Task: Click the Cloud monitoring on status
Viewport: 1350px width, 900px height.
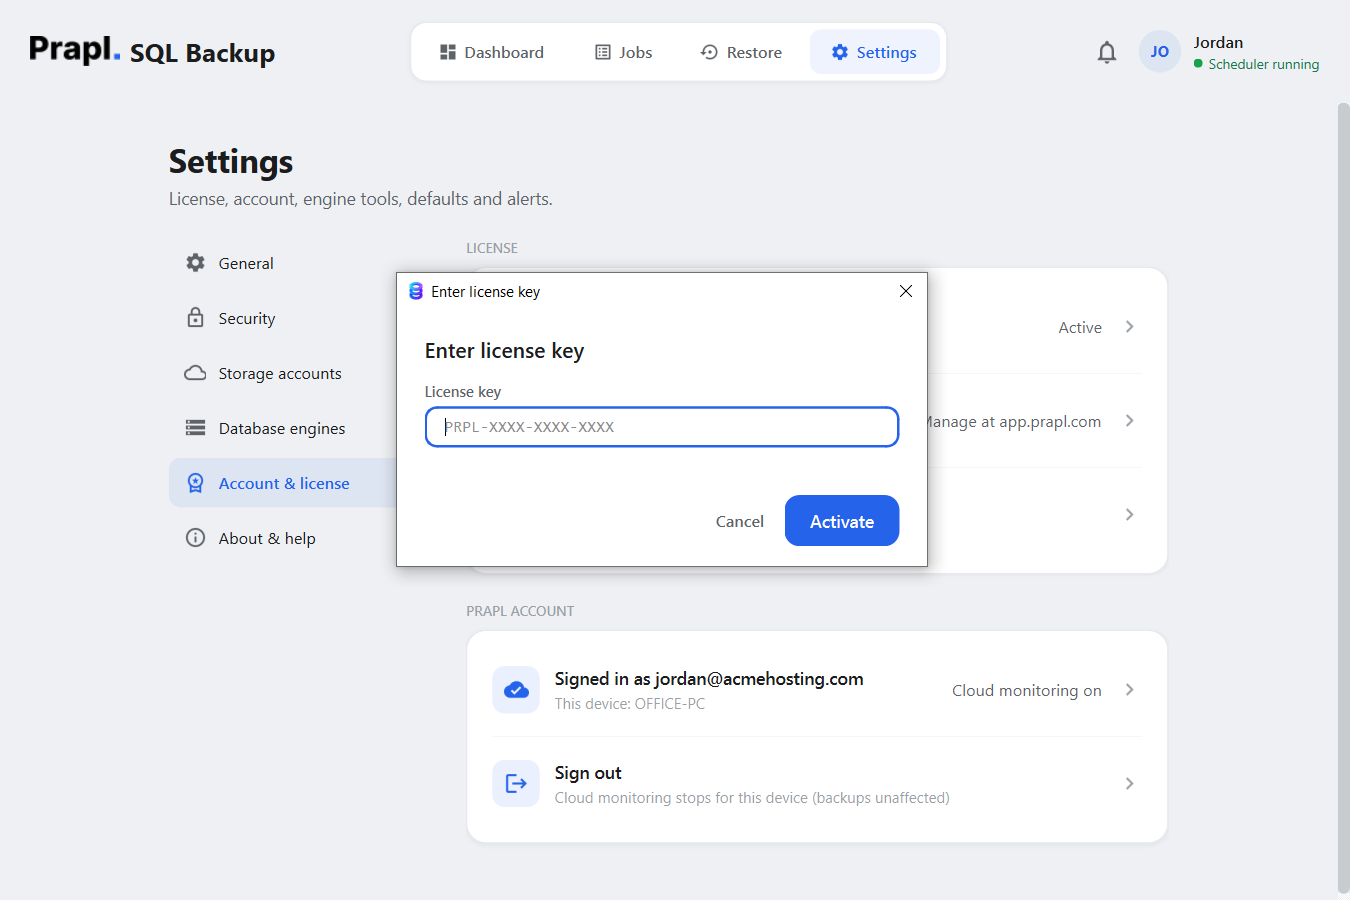Action: pyautogui.click(x=1026, y=691)
